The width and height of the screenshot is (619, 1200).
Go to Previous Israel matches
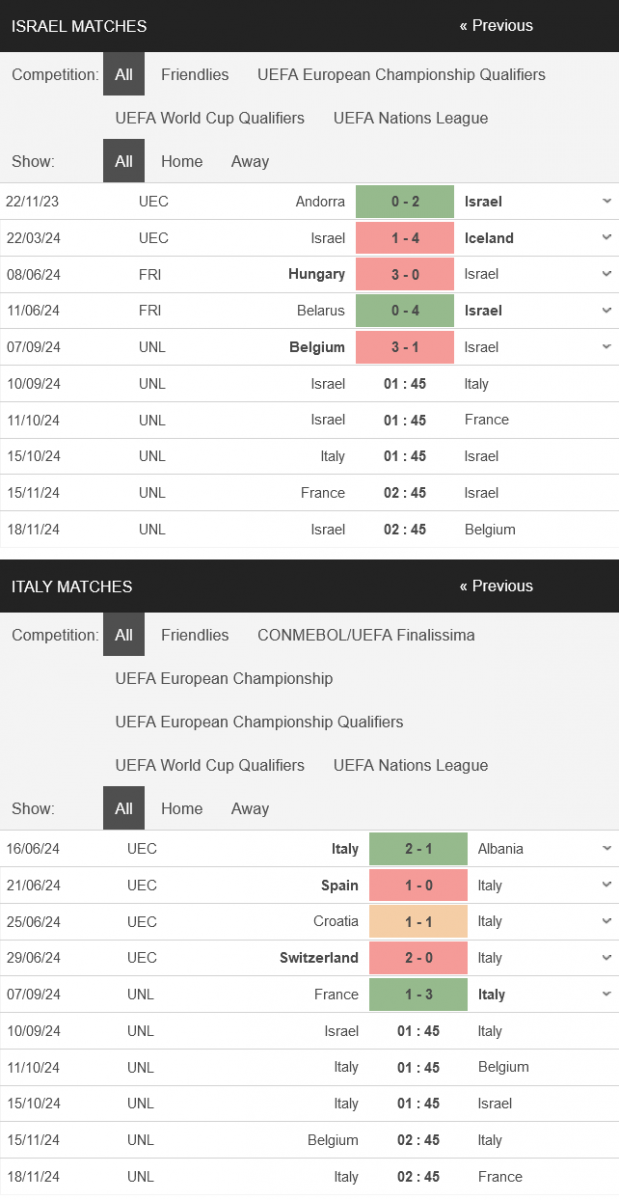coord(496,26)
